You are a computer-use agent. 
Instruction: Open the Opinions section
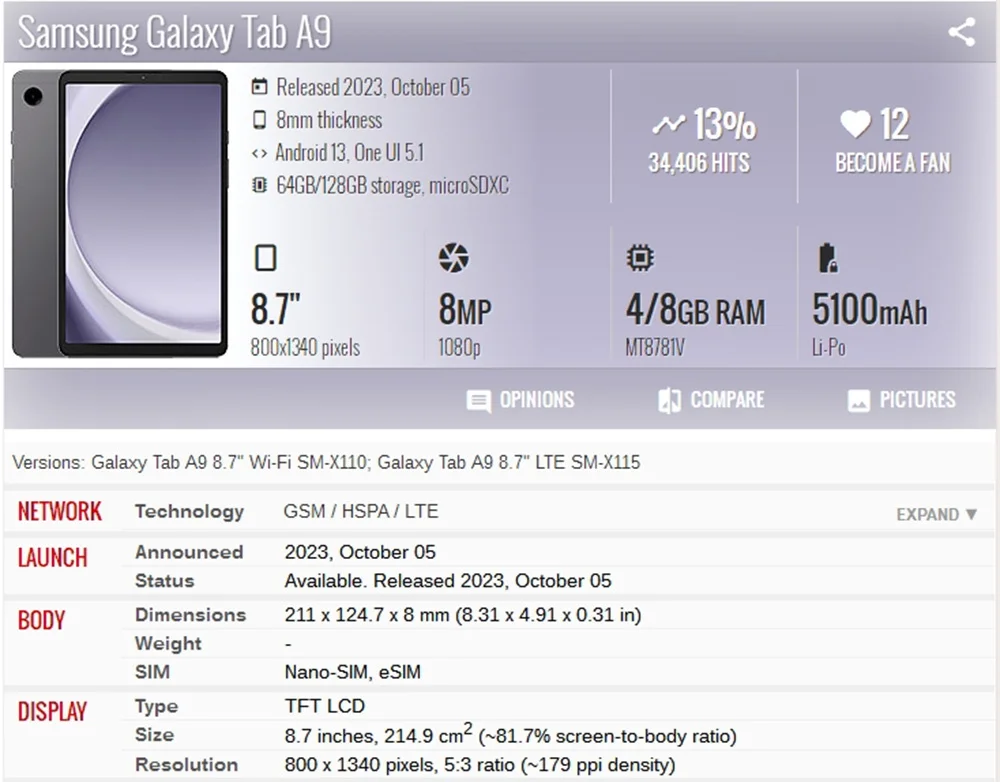click(x=520, y=400)
